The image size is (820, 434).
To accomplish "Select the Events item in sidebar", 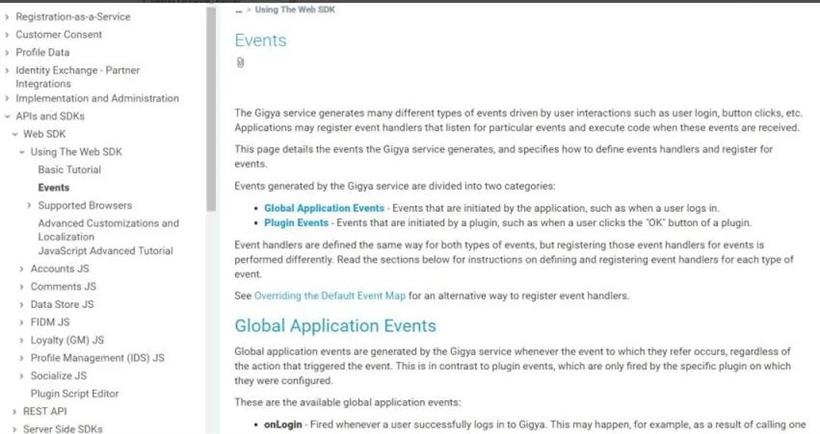I will pos(54,187).
